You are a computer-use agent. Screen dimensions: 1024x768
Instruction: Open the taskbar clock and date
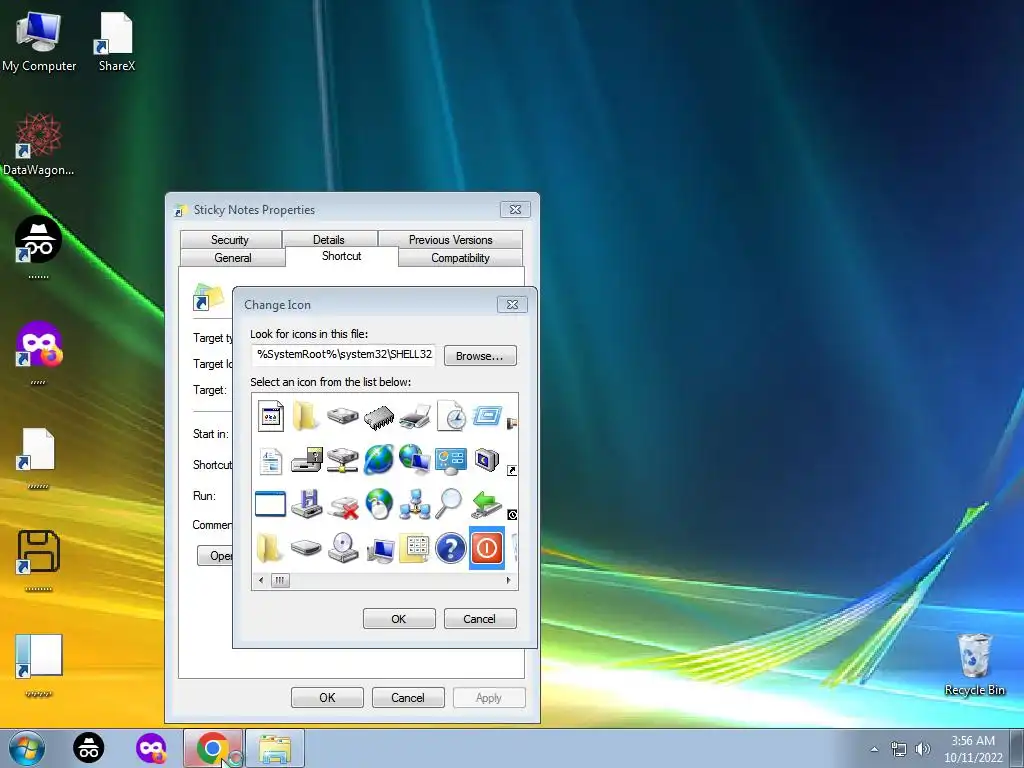click(973, 749)
